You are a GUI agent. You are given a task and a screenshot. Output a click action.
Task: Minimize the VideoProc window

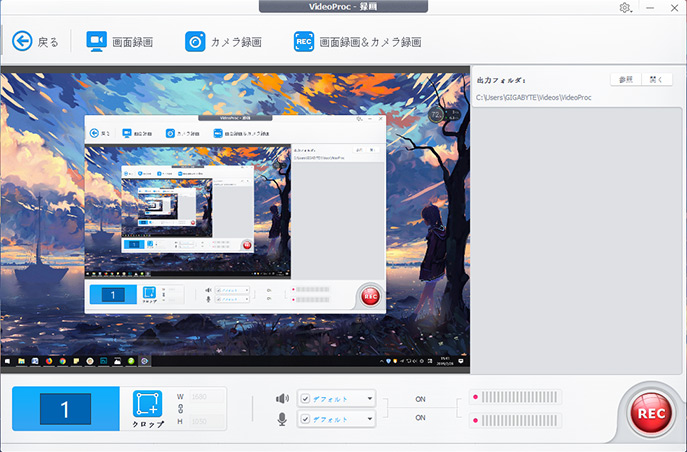point(650,8)
